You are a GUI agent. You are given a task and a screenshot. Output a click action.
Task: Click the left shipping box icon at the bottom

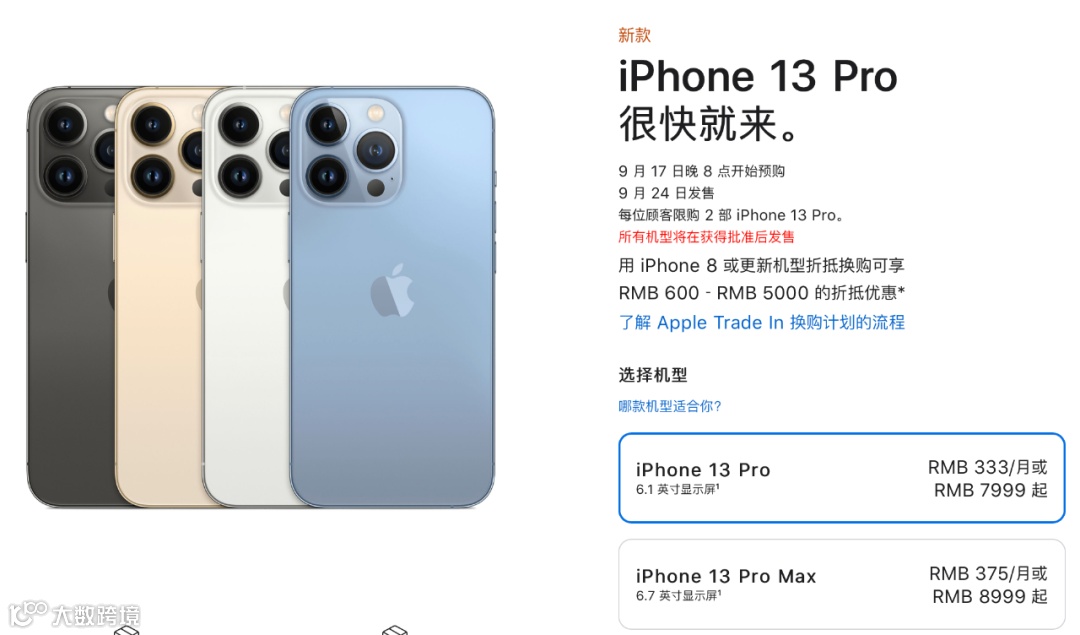point(126,629)
